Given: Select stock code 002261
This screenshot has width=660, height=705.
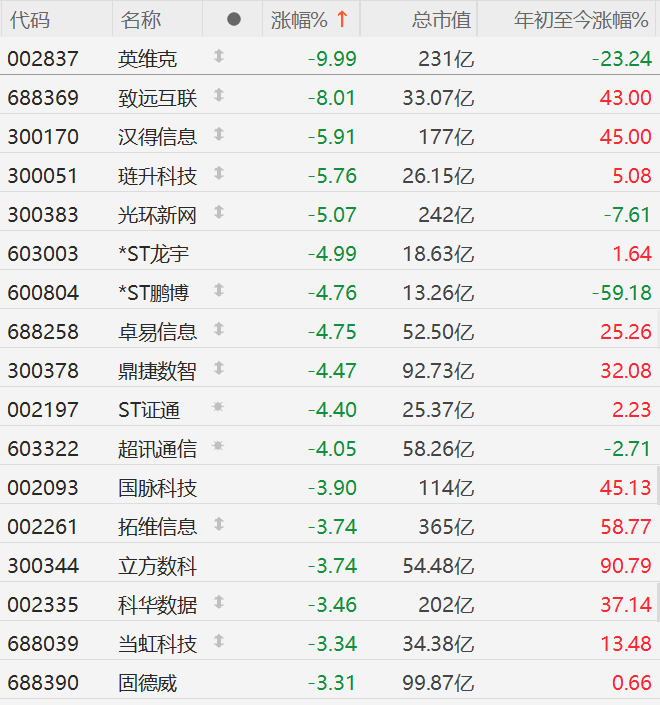Looking at the screenshot, I should 43,527.
